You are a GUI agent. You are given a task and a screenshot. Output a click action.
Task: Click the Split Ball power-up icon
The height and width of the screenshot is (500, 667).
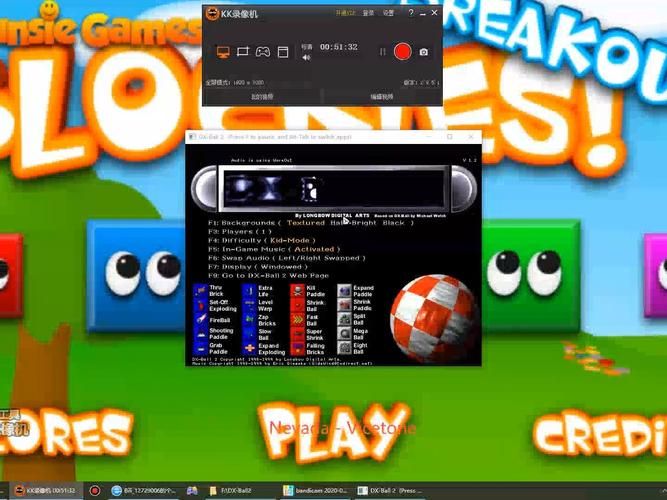[345, 319]
